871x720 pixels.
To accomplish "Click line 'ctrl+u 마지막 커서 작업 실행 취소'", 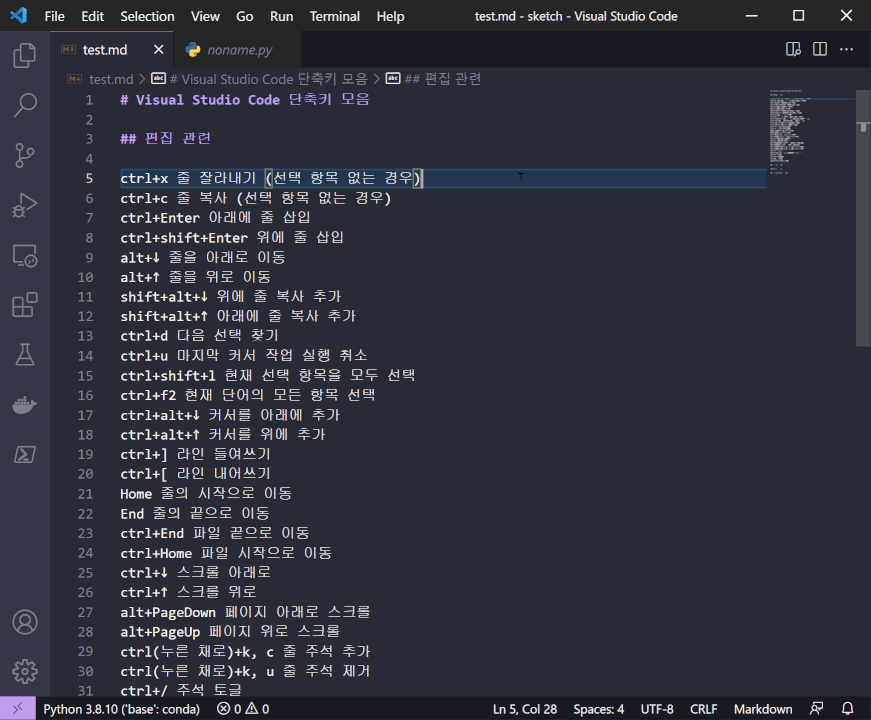I will [244, 356].
